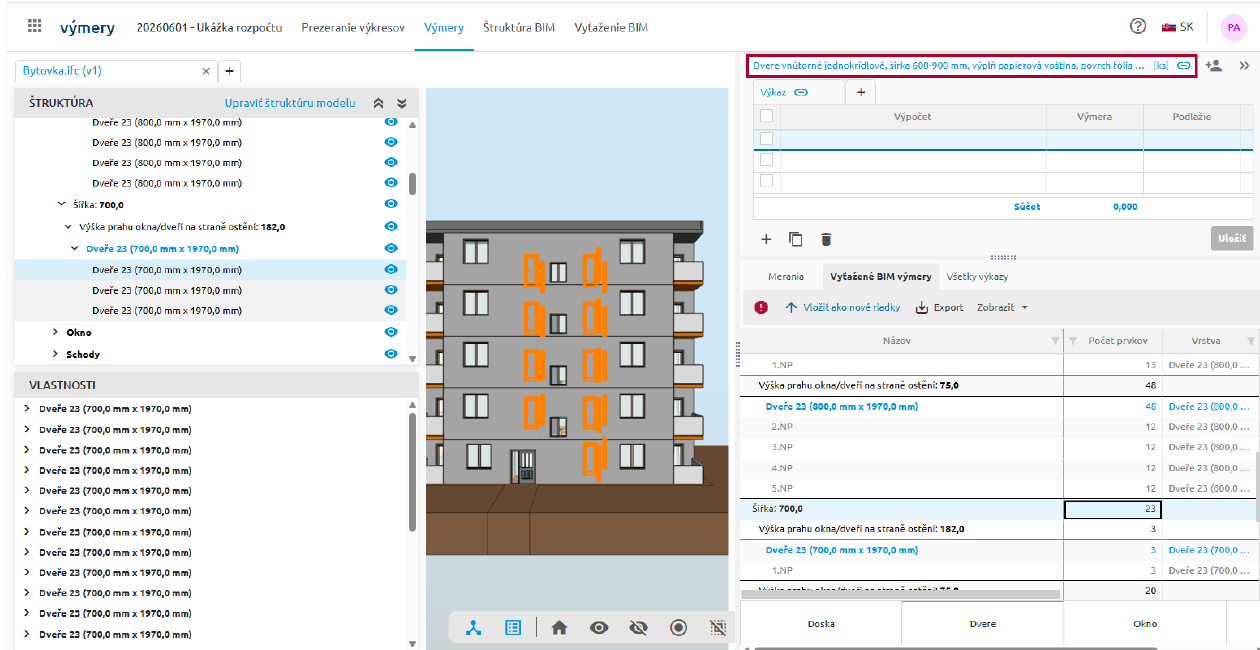The width and height of the screenshot is (1260, 650).
Task: Open the PA user avatar menu
Action: [x=1233, y=27]
